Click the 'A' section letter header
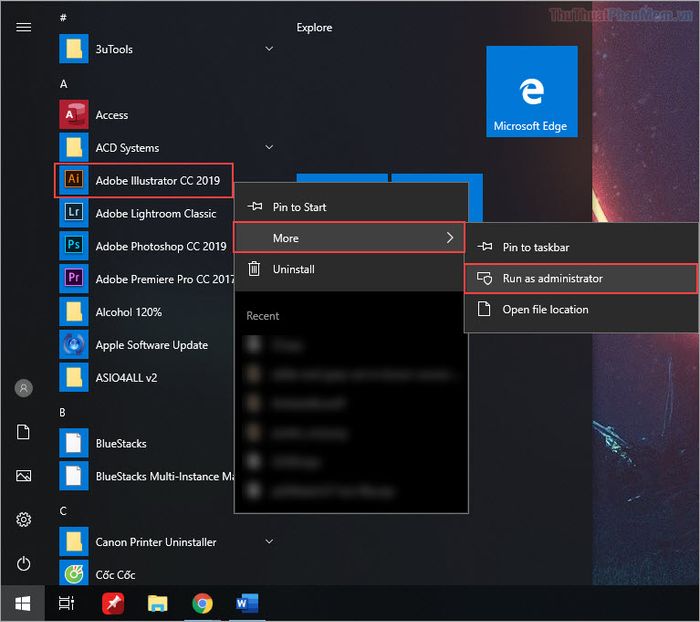 (x=63, y=84)
